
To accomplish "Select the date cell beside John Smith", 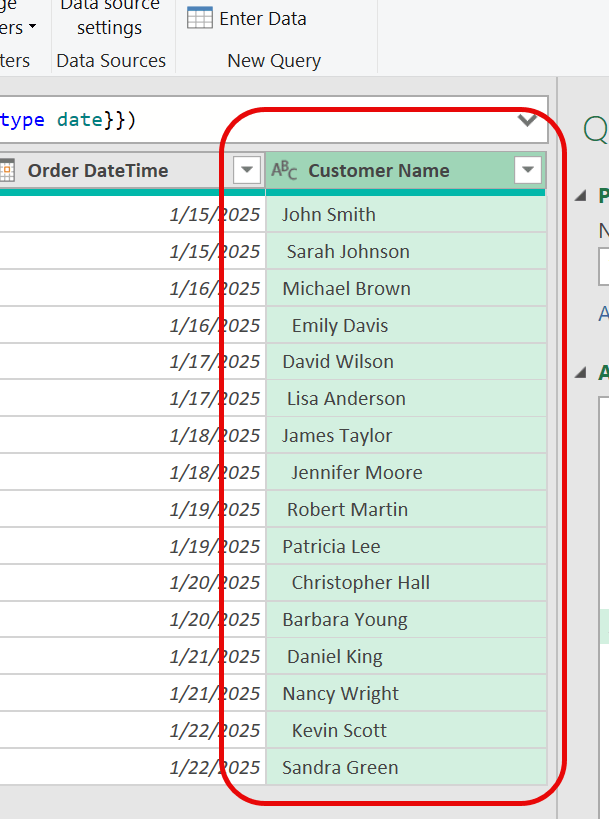I will click(x=133, y=214).
